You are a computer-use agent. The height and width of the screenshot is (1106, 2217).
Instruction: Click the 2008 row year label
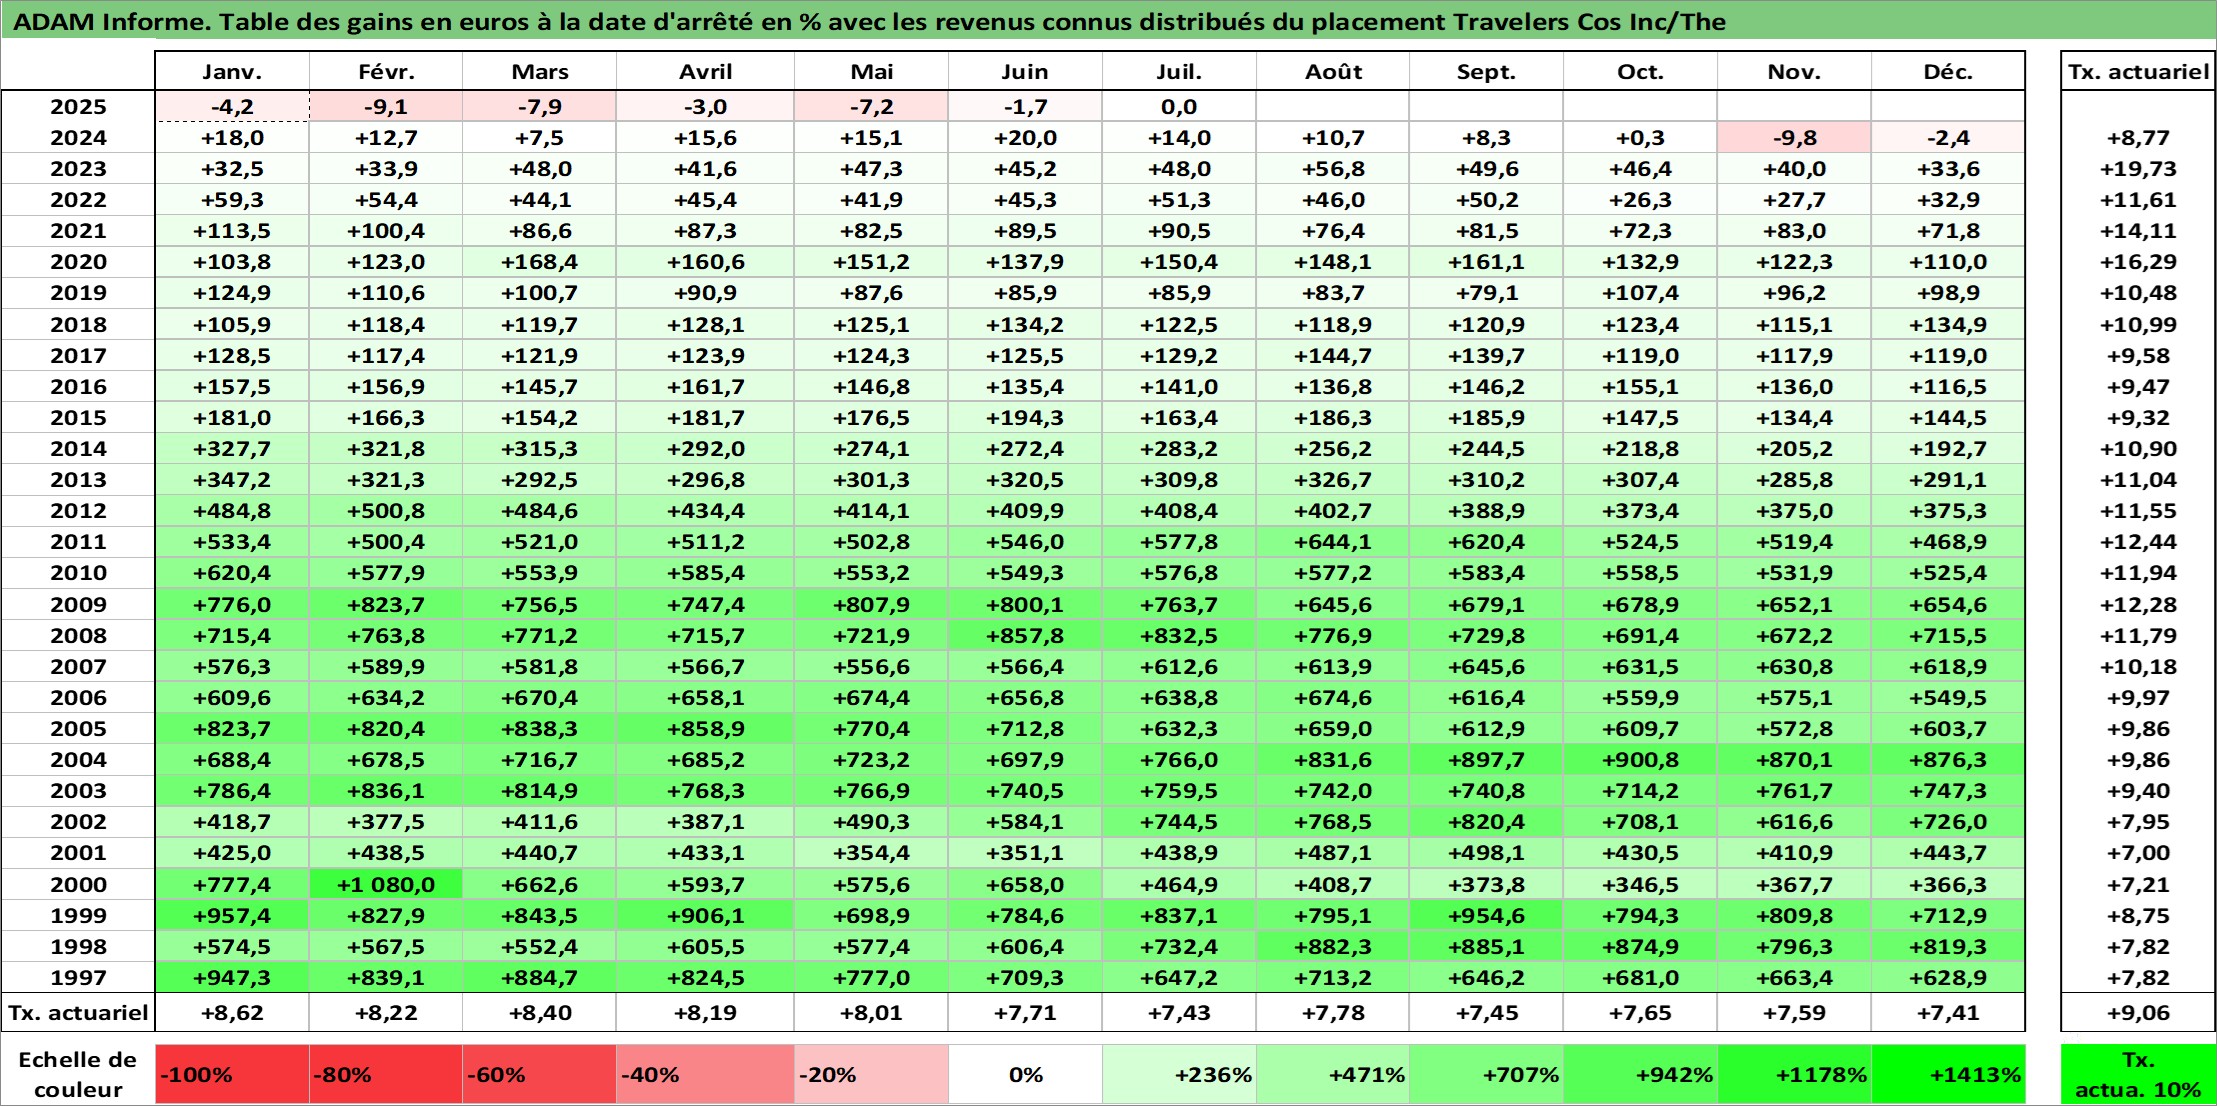click(x=78, y=636)
